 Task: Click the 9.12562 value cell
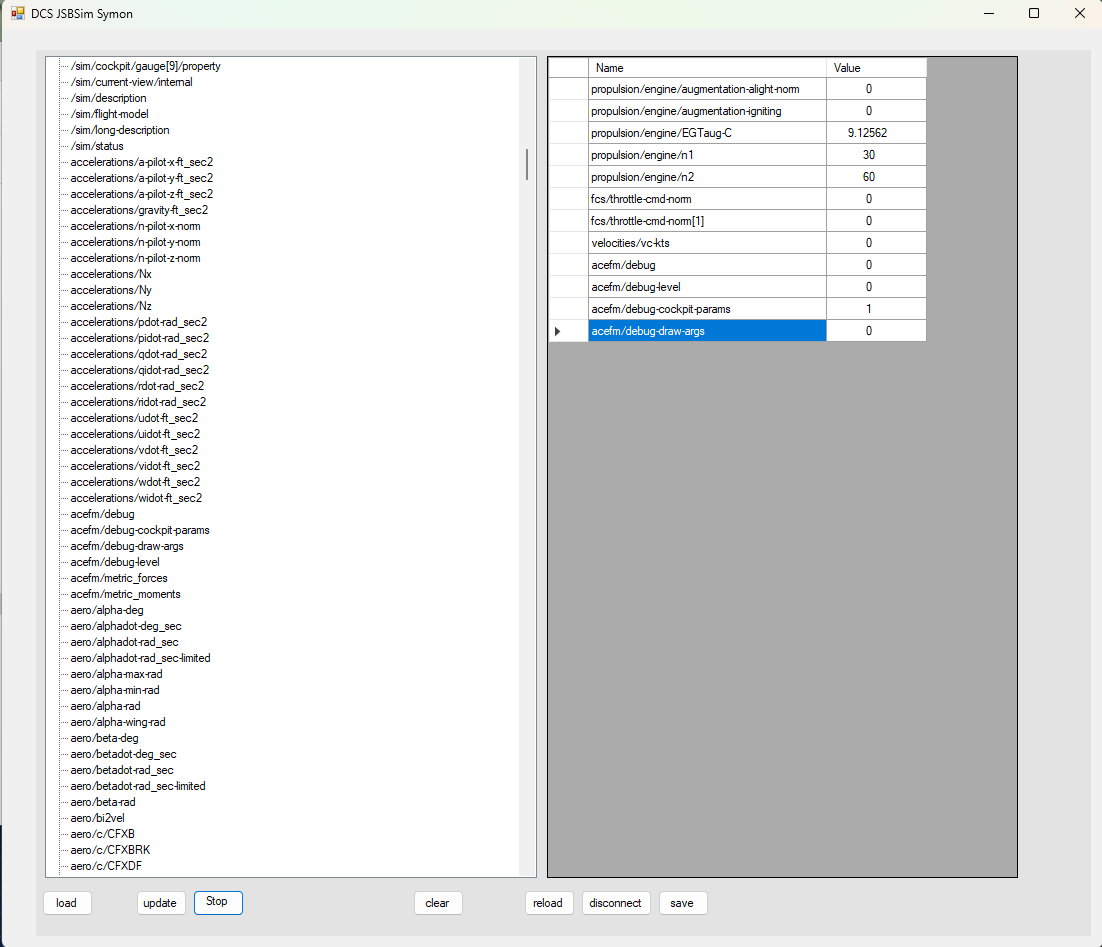coord(876,133)
